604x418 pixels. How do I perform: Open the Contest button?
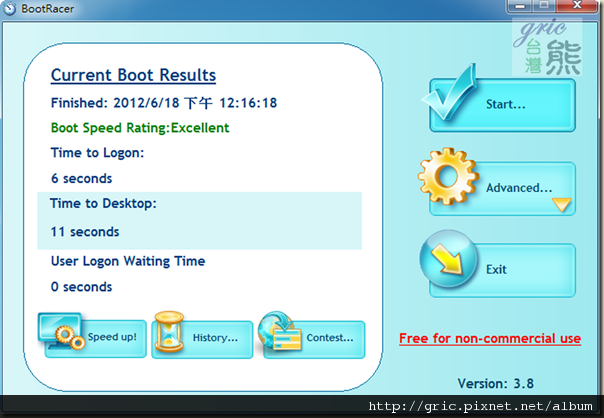click(314, 339)
